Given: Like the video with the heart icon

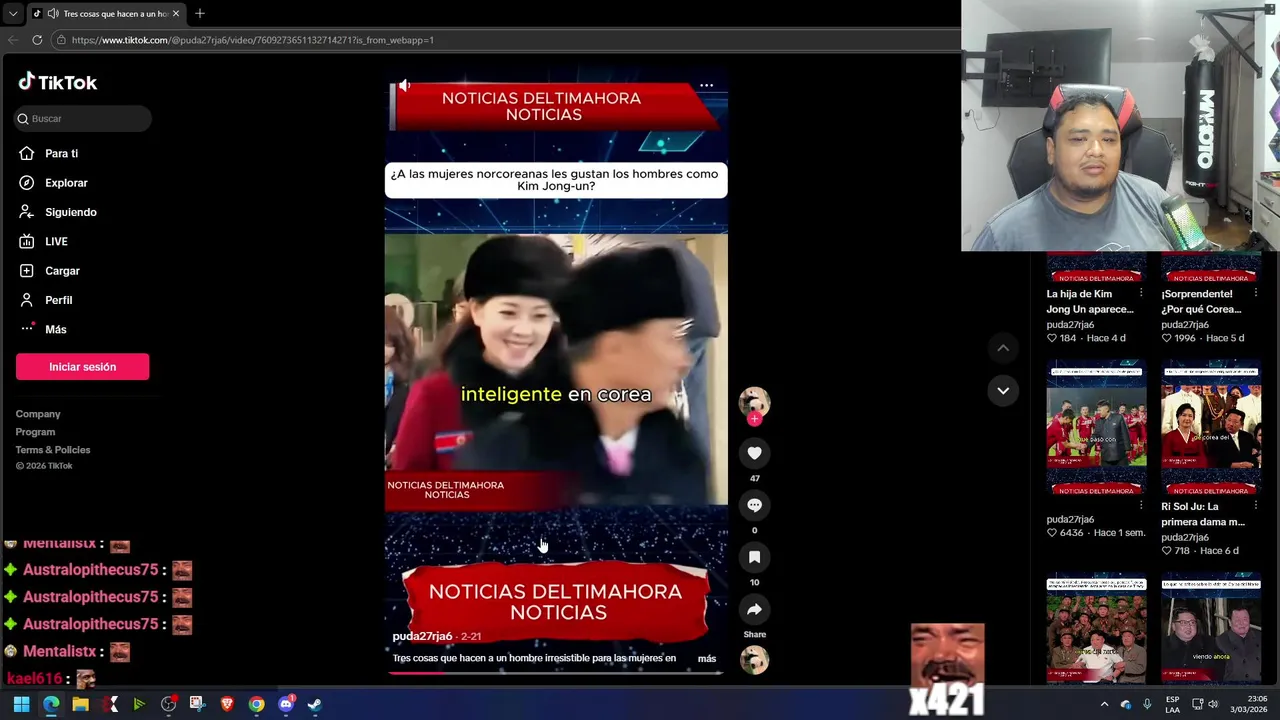Looking at the screenshot, I should point(754,453).
